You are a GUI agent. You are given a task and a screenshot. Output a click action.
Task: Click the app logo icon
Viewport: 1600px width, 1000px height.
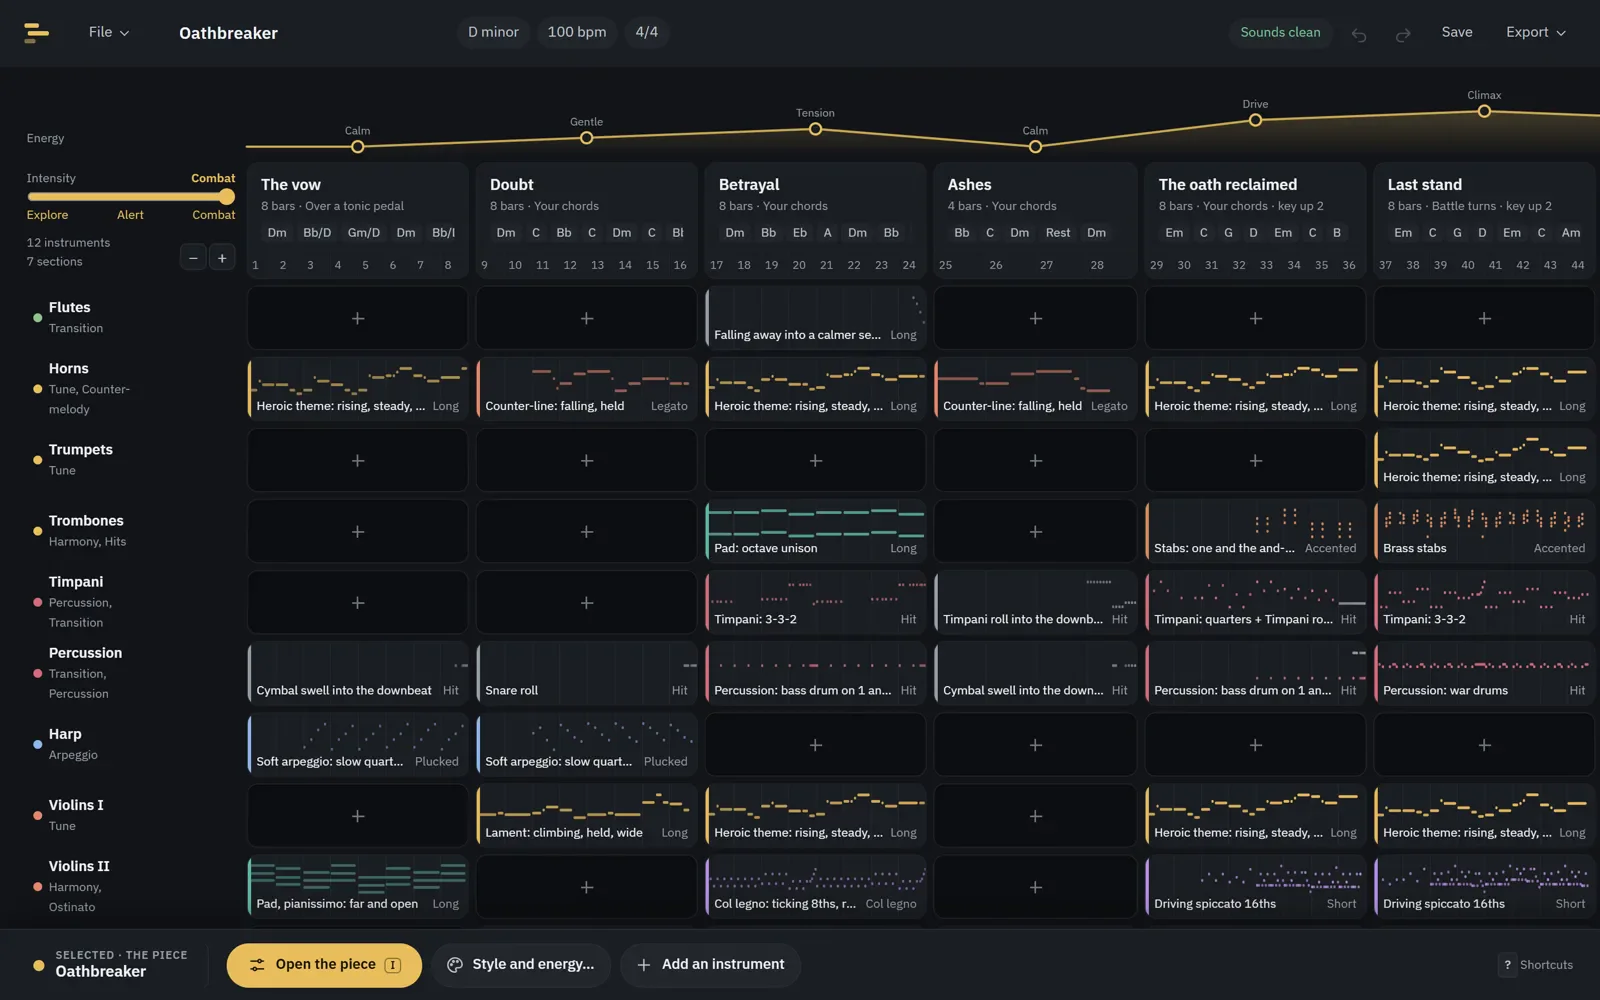pyautogui.click(x=36, y=33)
